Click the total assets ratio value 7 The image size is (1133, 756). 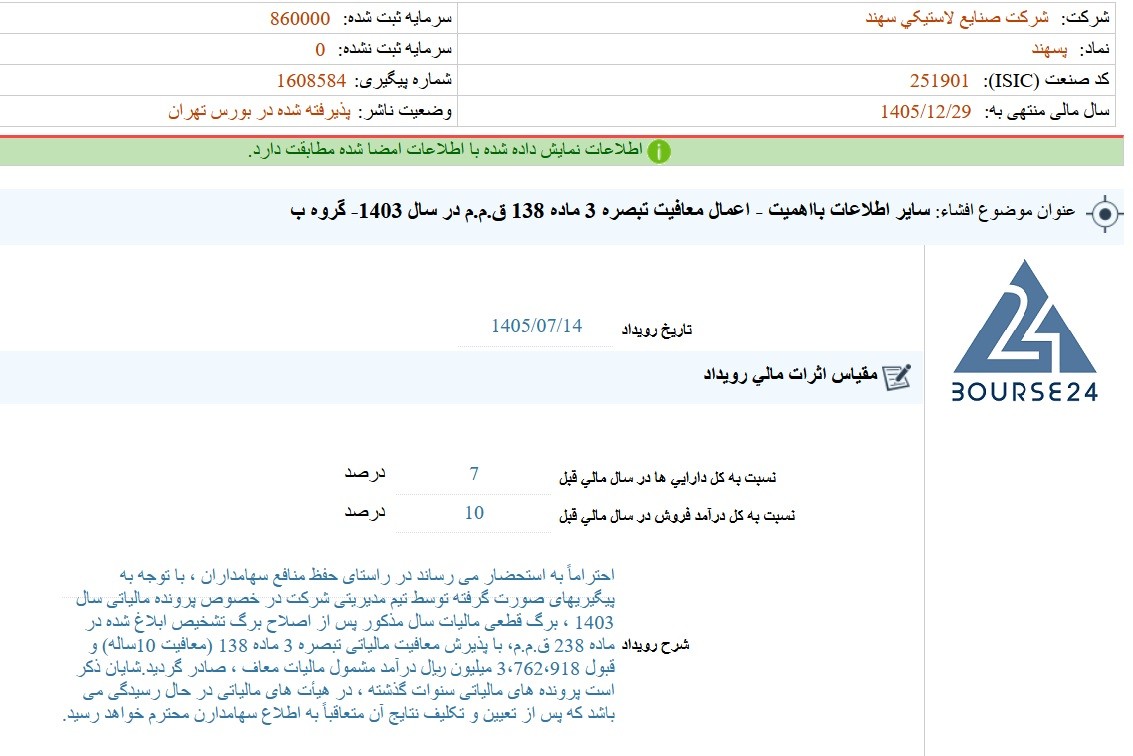click(x=473, y=473)
